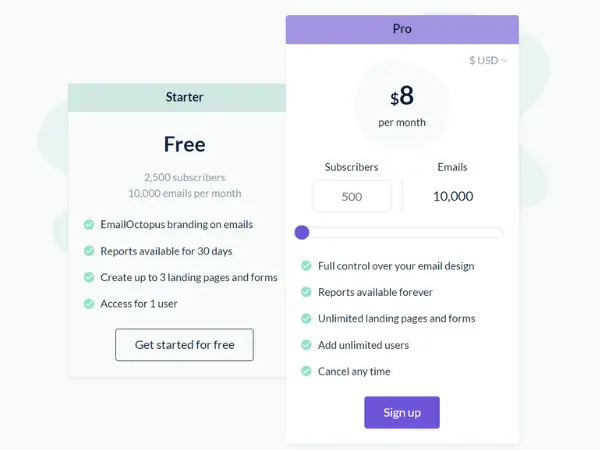Viewport: 600px width, 450px height.
Task: Click checkmark icon next to Reports available forever
Action: [306, 292]
